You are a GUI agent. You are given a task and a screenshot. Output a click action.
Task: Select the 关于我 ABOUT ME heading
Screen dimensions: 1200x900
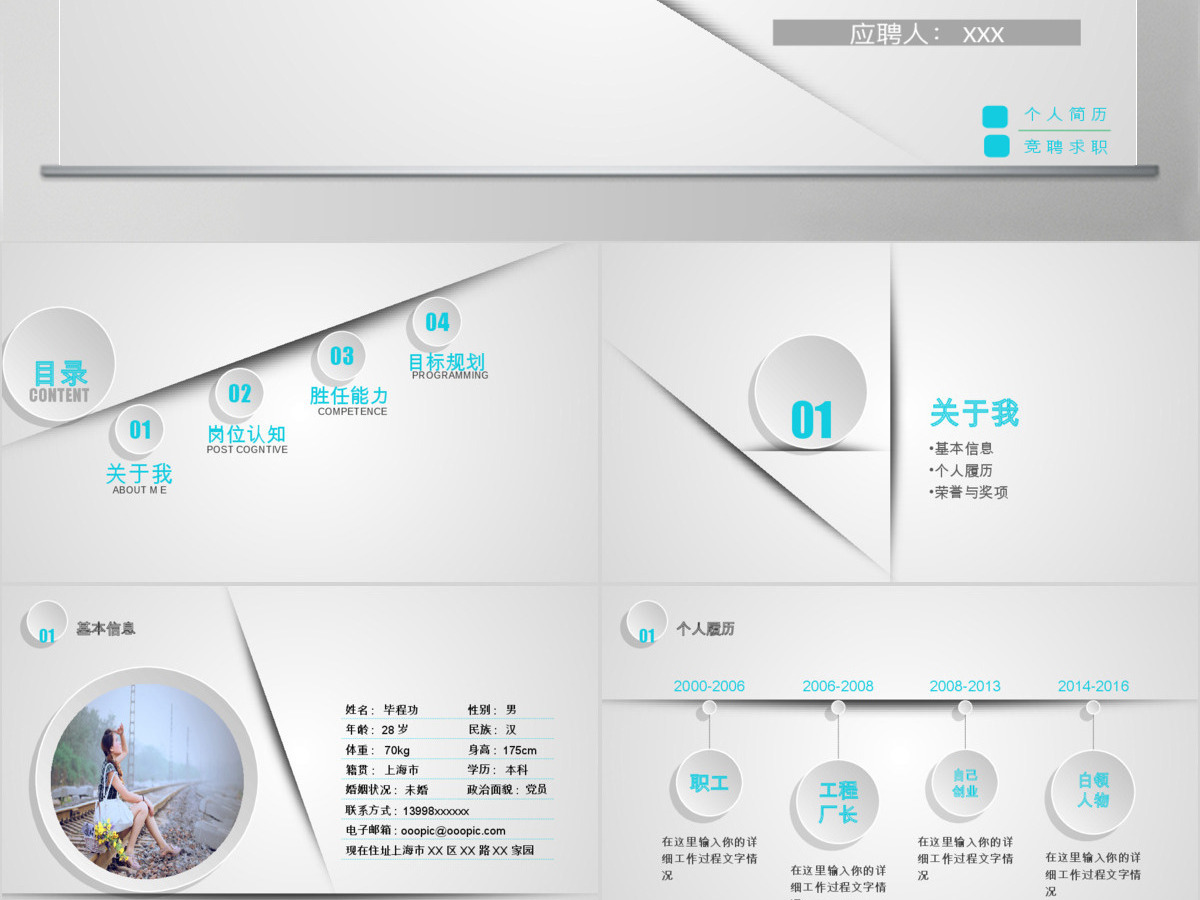(139, 478)
